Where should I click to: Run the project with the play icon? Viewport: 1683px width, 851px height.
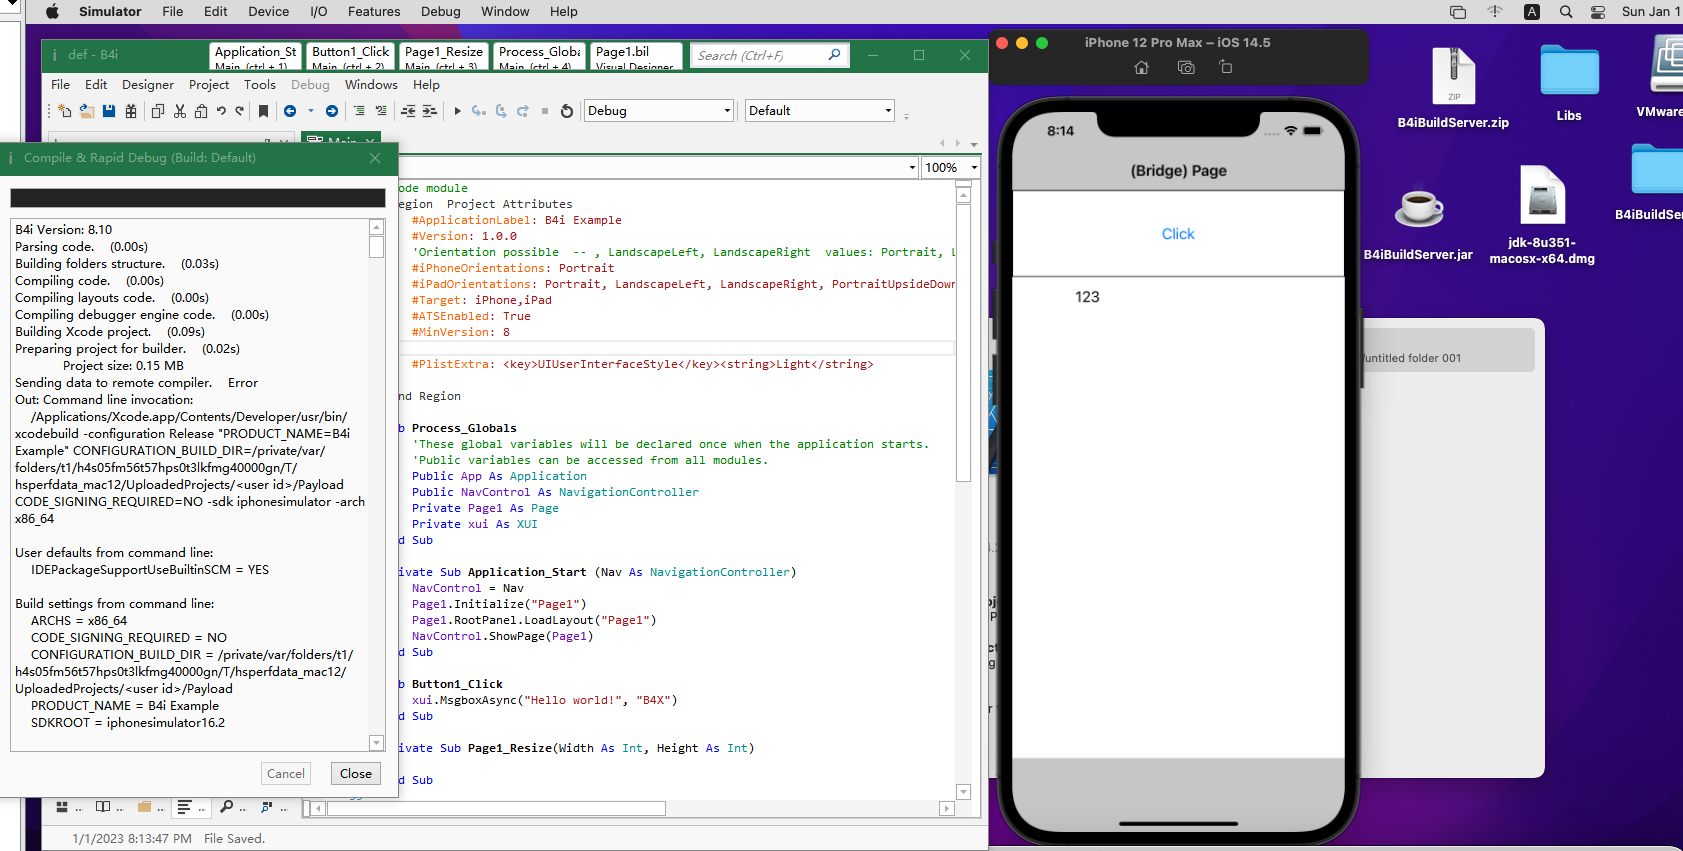tap(457, 111)
